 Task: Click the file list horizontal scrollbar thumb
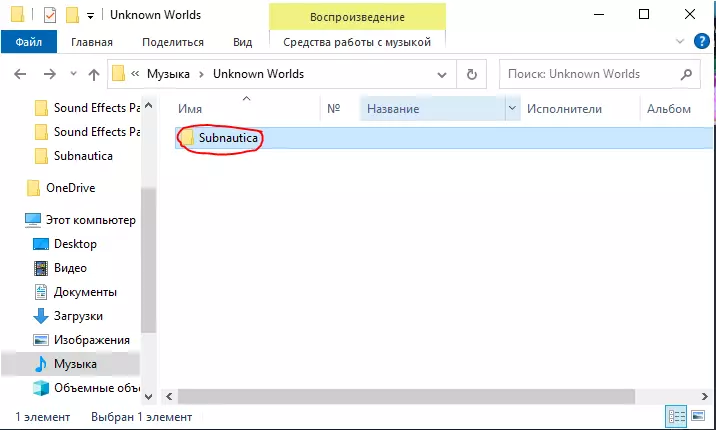pyautogui.click(x=406, y=396)
